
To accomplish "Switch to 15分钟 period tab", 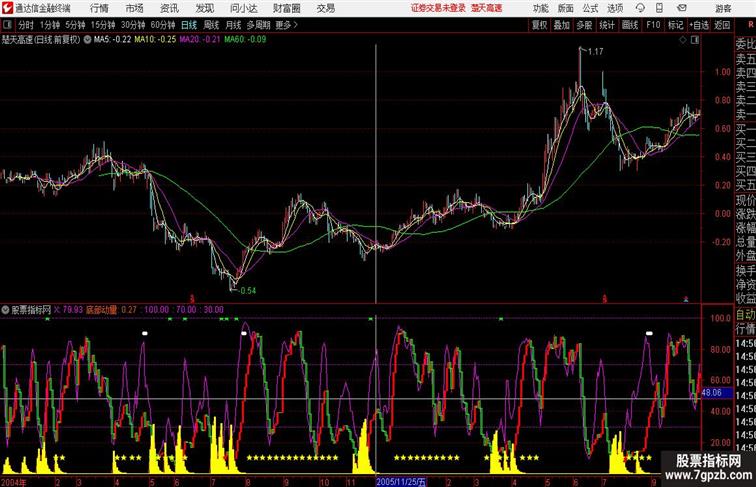I will coord(103,25).
